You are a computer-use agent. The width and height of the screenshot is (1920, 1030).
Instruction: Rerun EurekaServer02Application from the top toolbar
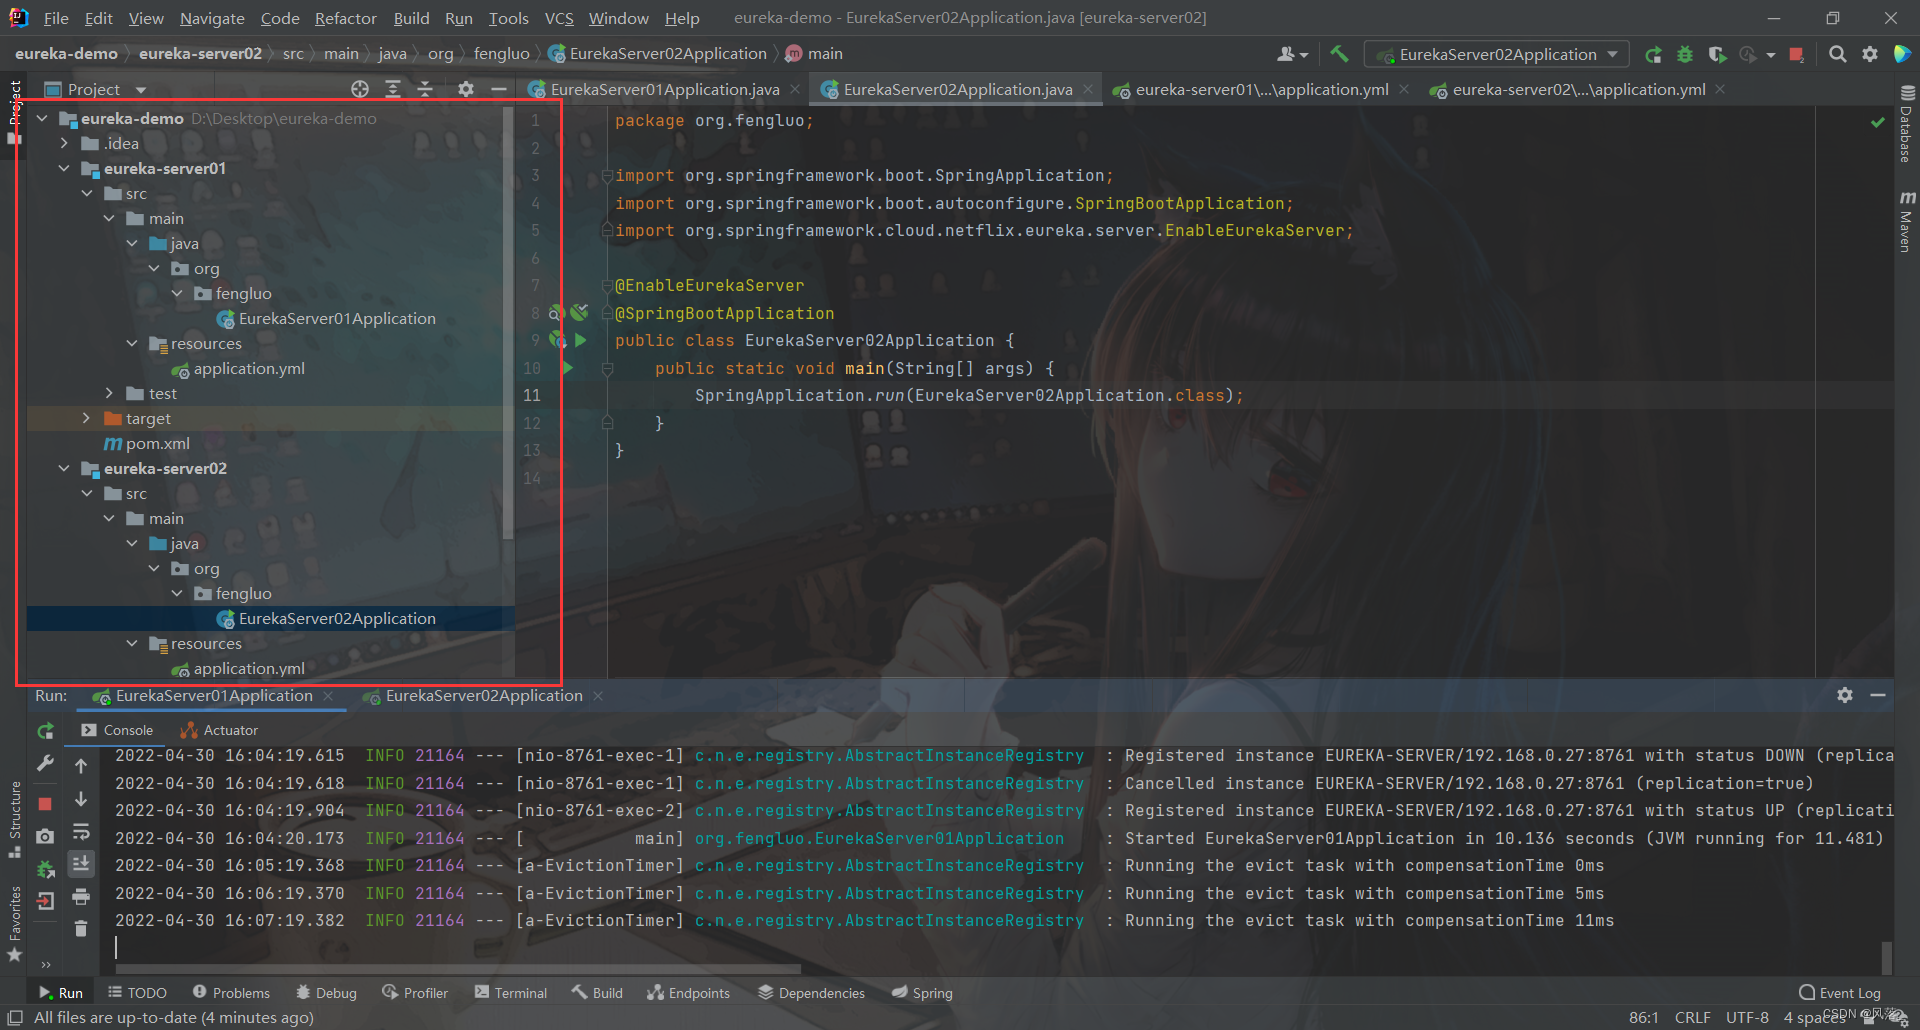tap(1654, 54)
